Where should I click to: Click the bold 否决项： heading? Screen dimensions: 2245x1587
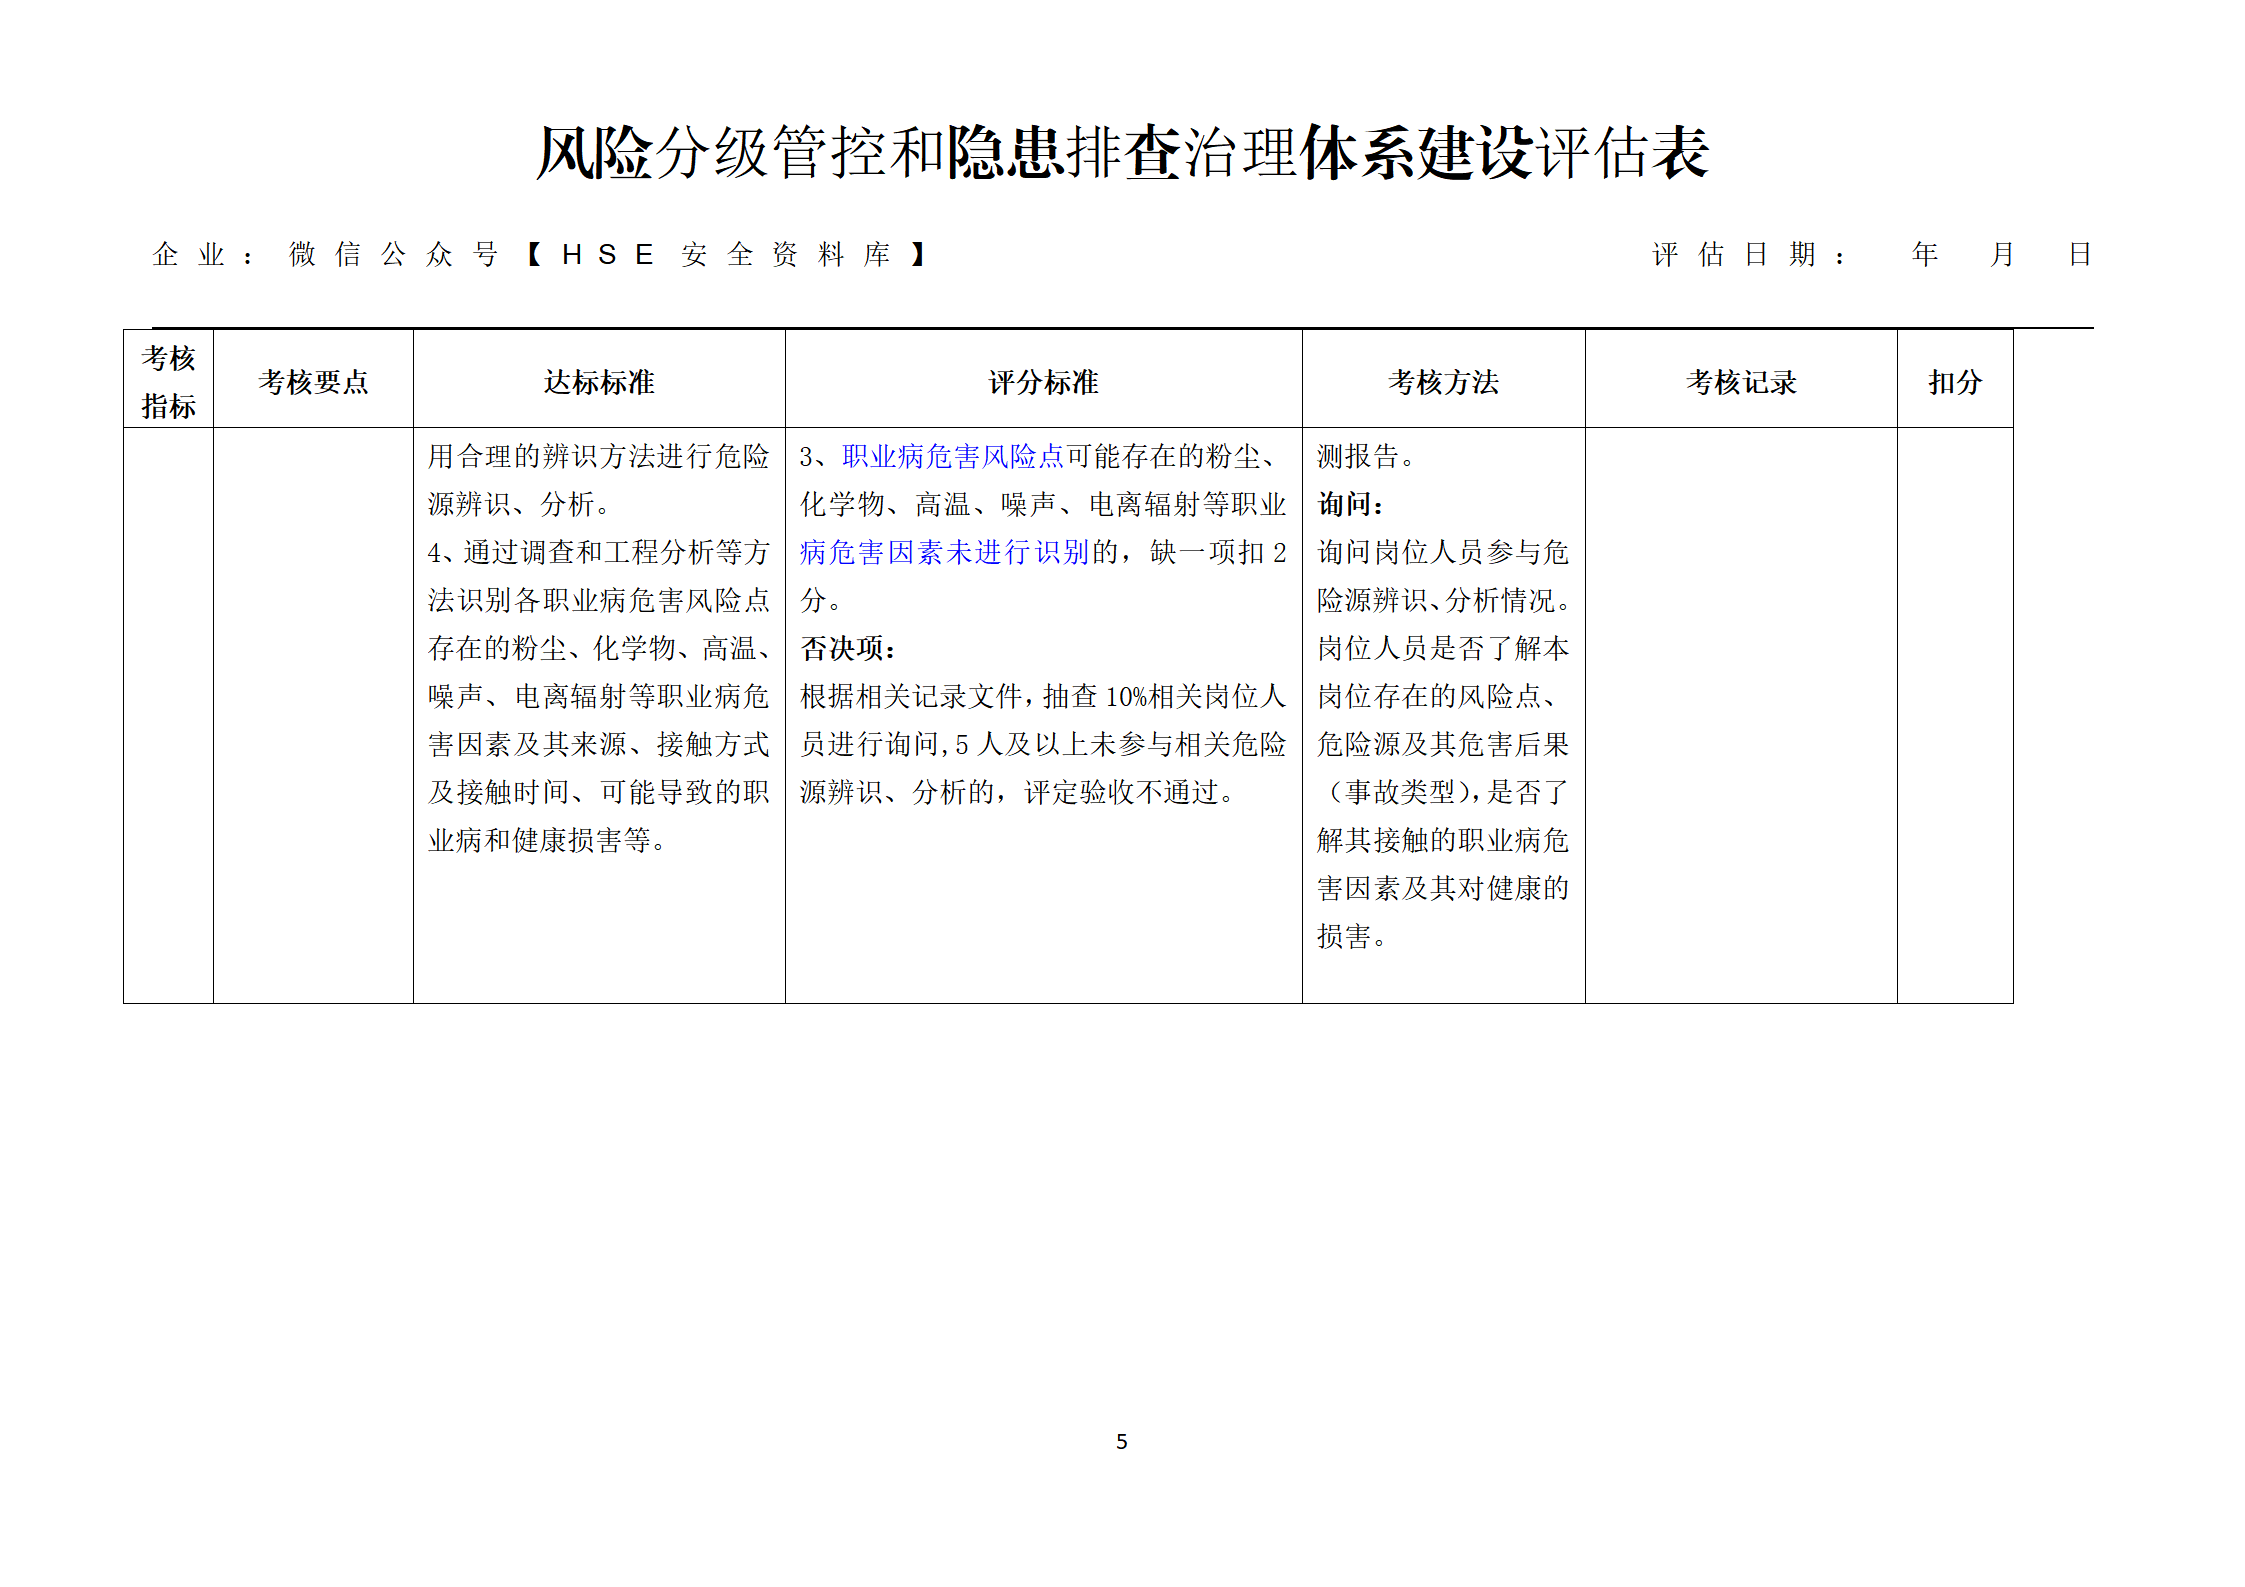click(848, 649)
